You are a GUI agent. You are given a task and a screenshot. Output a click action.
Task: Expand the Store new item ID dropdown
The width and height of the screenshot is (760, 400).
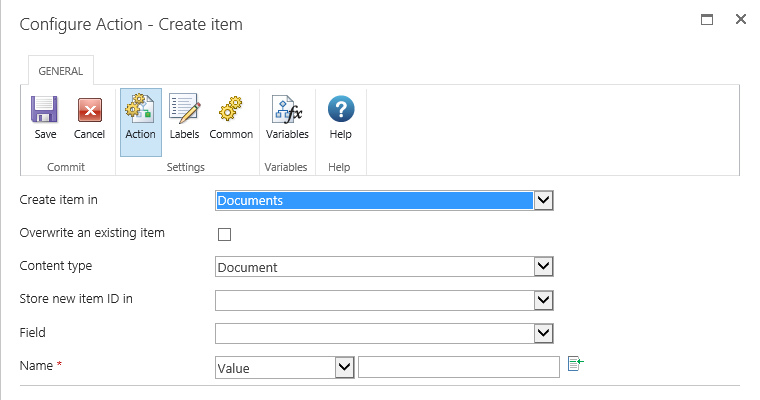click(543, 300)
